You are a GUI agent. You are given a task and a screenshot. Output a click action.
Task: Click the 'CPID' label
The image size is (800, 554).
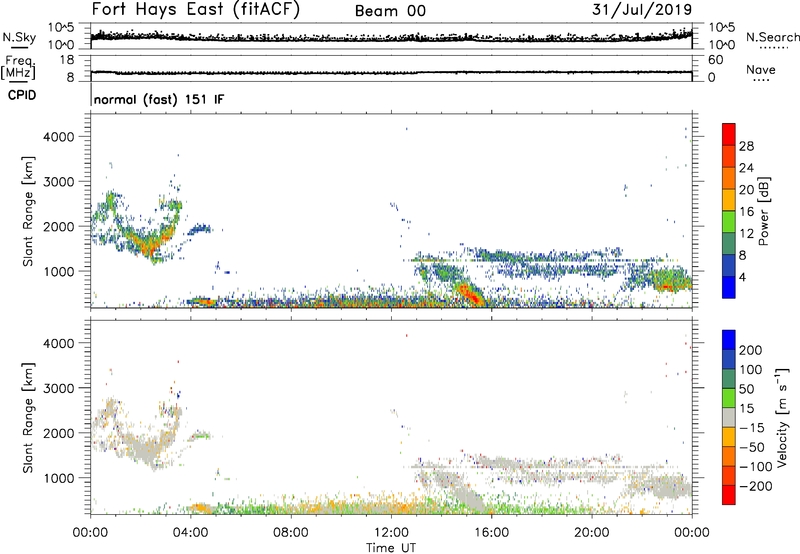22,95
